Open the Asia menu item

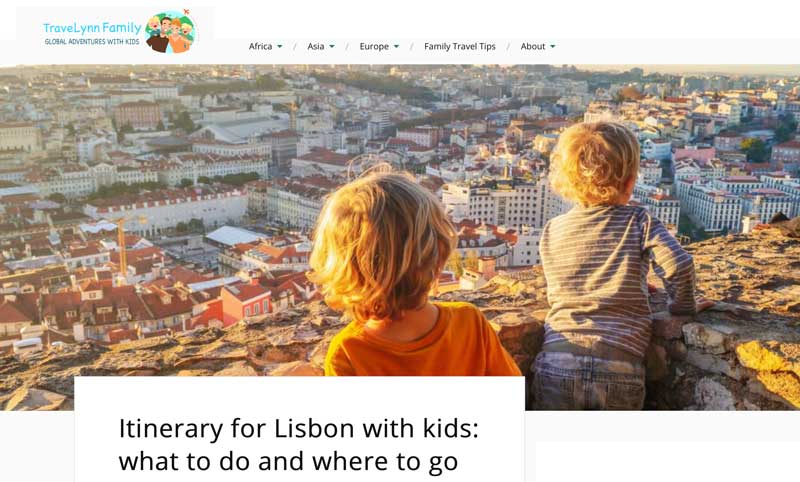pos(315,46)
